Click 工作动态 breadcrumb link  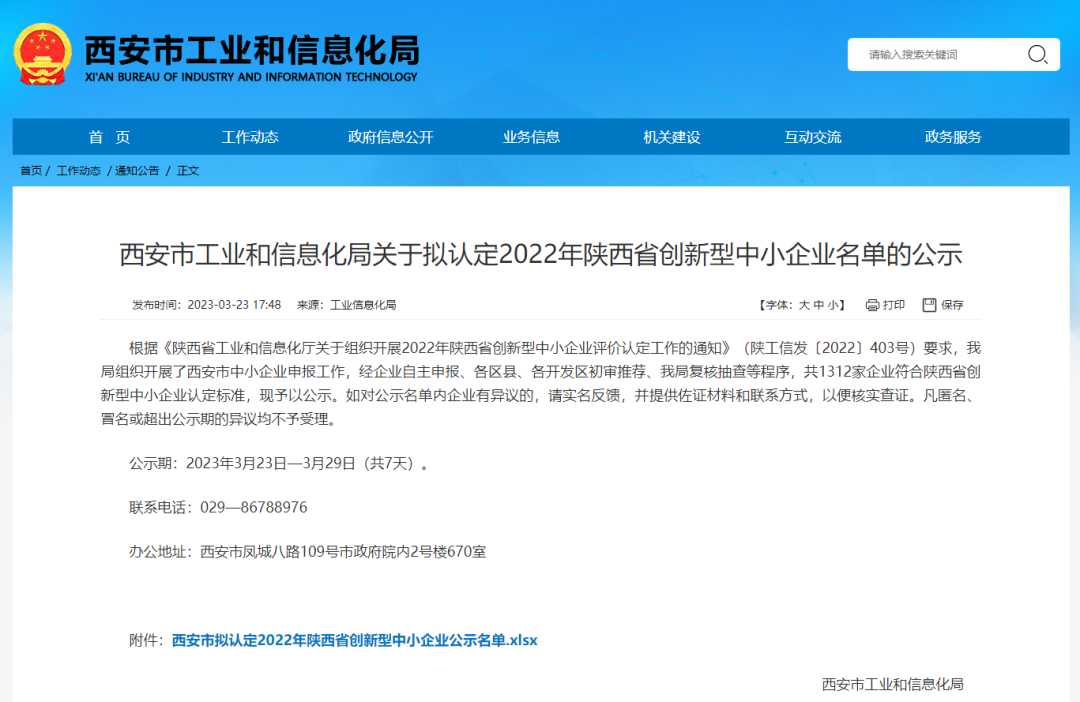[x=79, y=171]
